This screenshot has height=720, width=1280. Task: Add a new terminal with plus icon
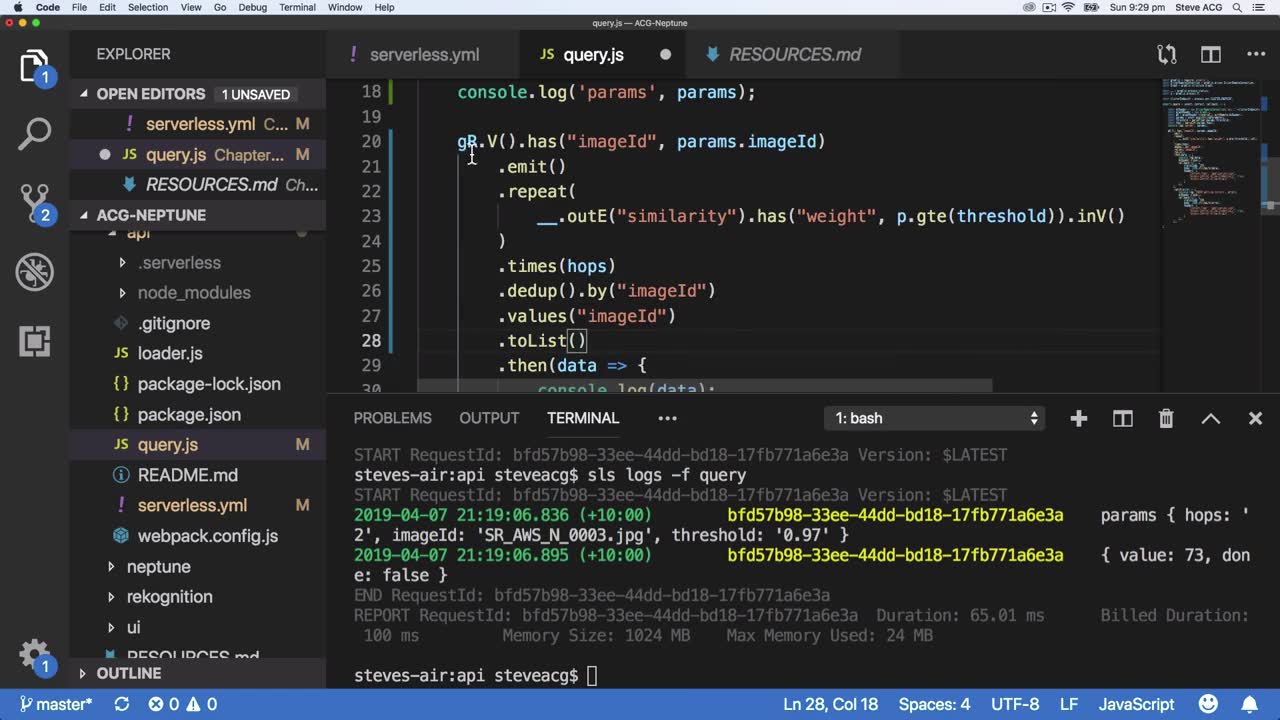[1078, 419]
